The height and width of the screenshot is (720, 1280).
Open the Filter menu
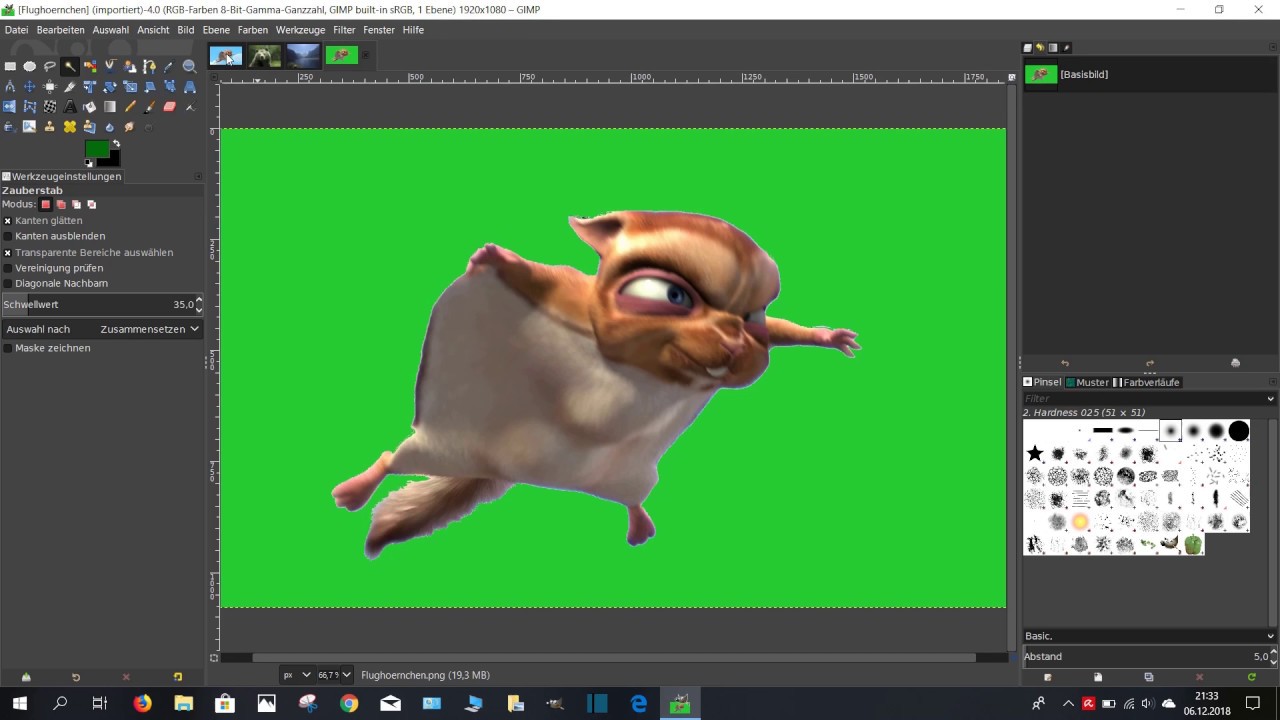pyautogui.click(x=344, y=30)
